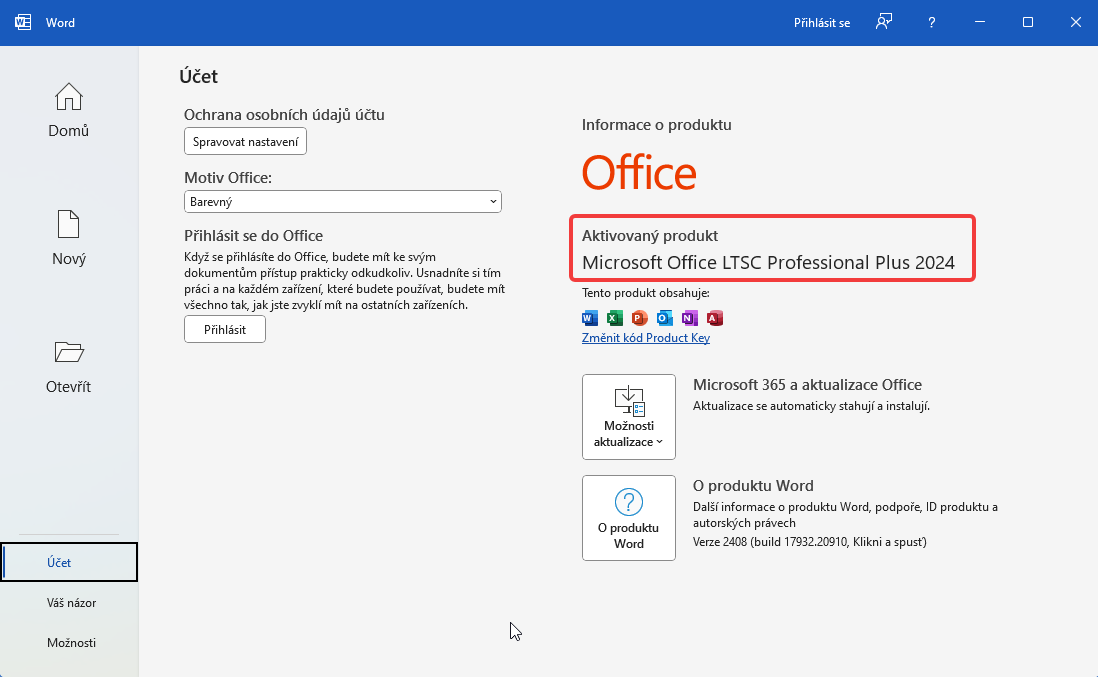Minimize the Word window
This screenshot has height=677, width=1098.
(980, 22)
